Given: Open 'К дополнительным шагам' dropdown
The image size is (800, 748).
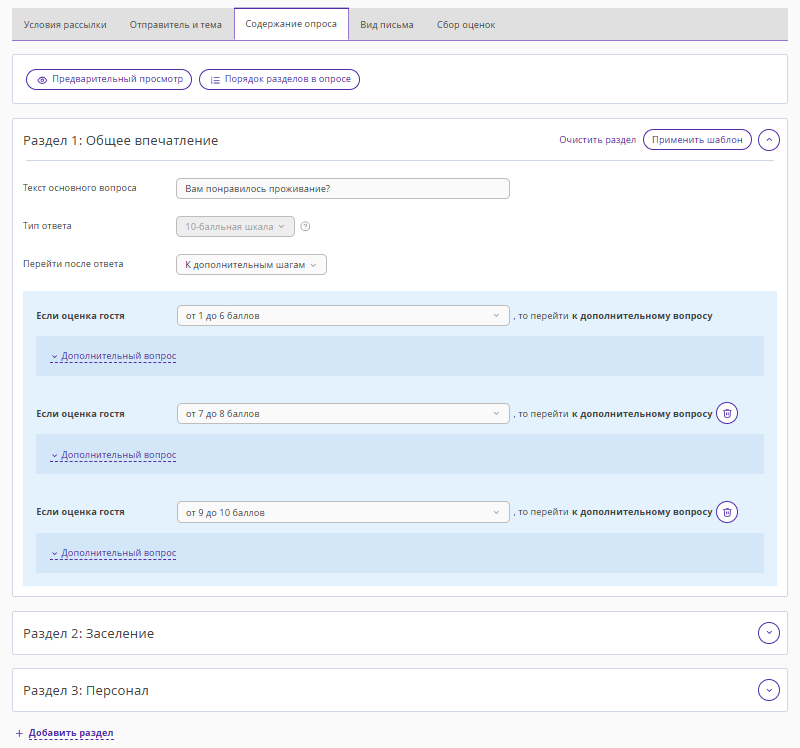Looking at the screenshot, I should [x=250, y=265].
